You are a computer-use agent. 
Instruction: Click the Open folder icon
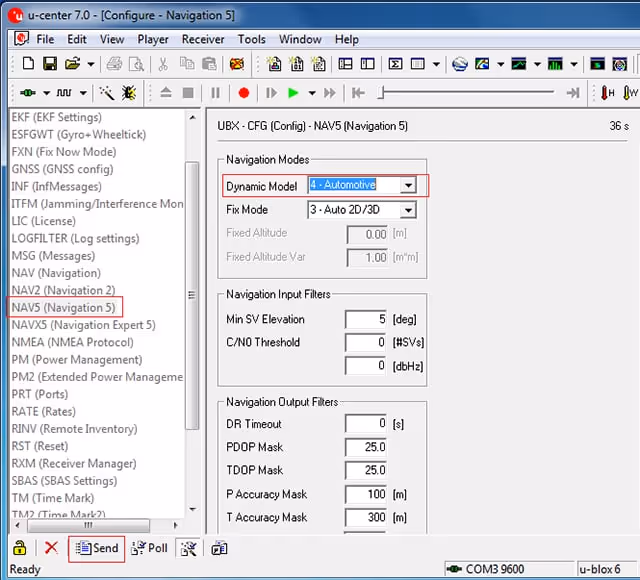pyautogui.click(x=72, y=64)
